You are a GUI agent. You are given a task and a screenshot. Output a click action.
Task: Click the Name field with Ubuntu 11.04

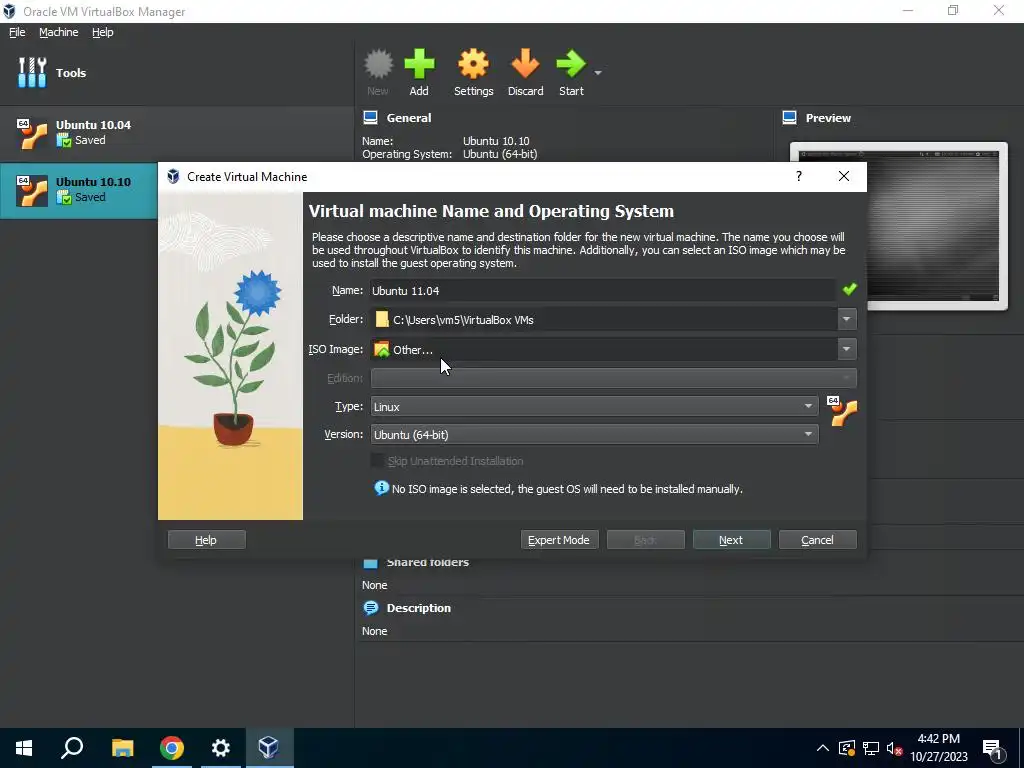(x=602, y=291)
